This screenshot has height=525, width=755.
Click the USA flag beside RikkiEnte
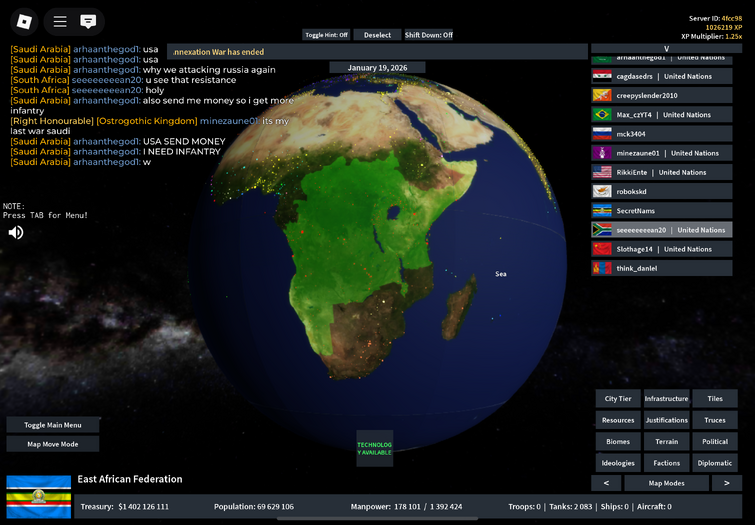point(602,172)
